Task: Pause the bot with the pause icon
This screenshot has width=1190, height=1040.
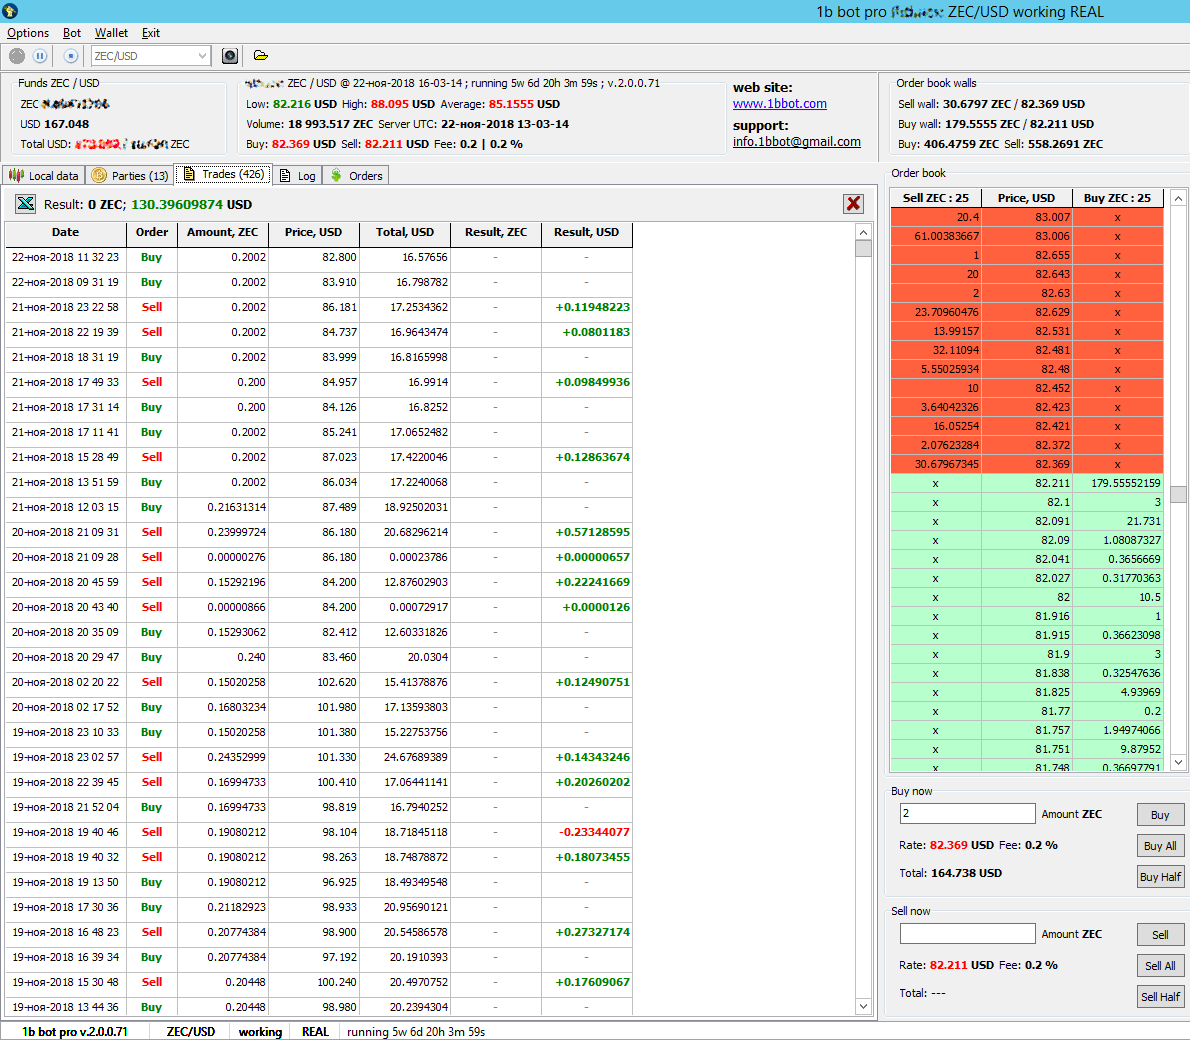Action: click(x=40, y=56)
